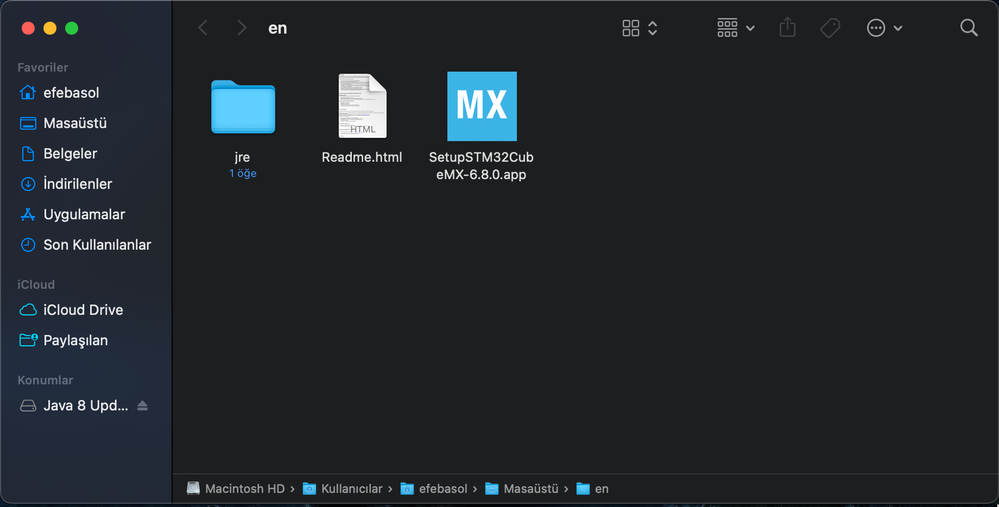This screenshot has width=999, height=507.
Task: Click en folder in path bar
Action: pyautogui.click(x=593, y=489)
